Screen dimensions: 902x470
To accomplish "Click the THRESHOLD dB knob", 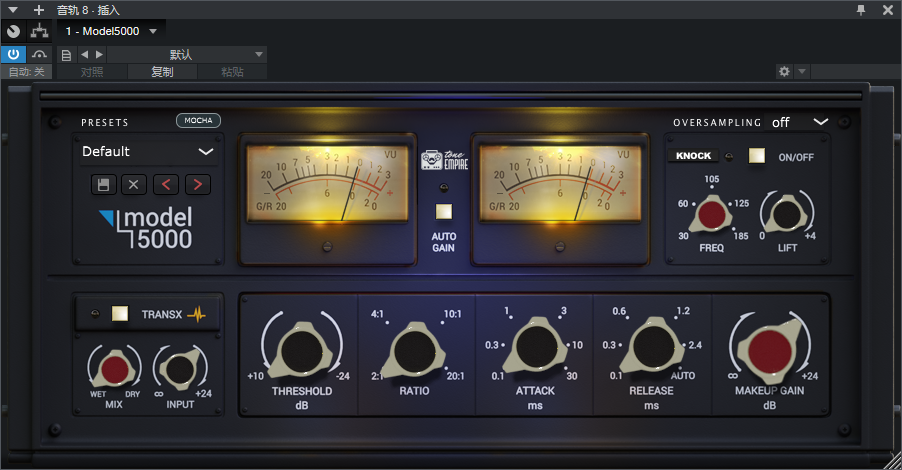I will (x=301, y=350).
